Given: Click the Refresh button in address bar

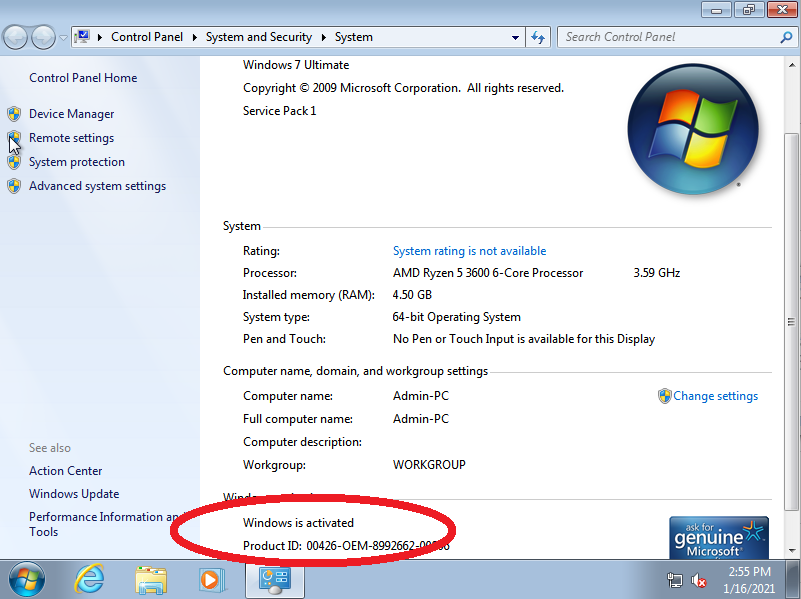Looking at the screenshot, I should [538, 37].
